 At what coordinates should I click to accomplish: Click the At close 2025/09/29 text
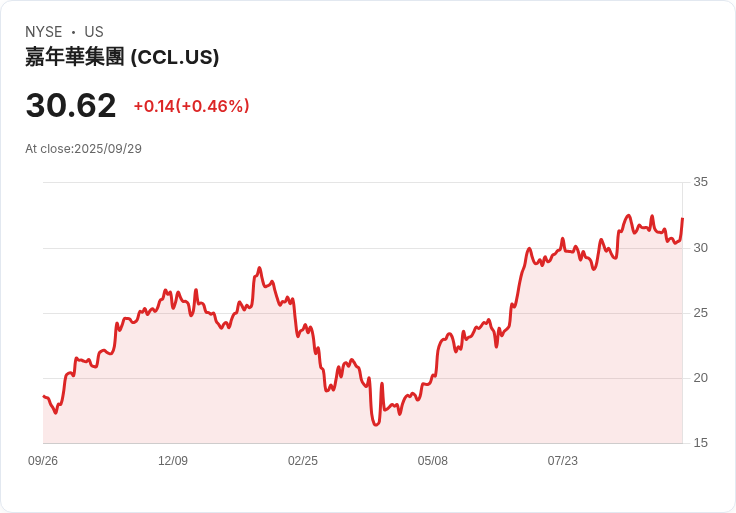coord(83,149)
